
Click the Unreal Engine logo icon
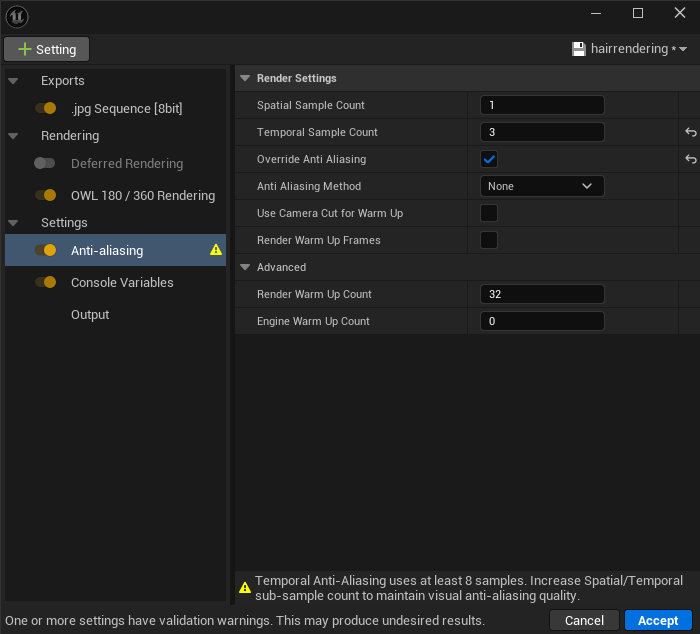(17, 15)
